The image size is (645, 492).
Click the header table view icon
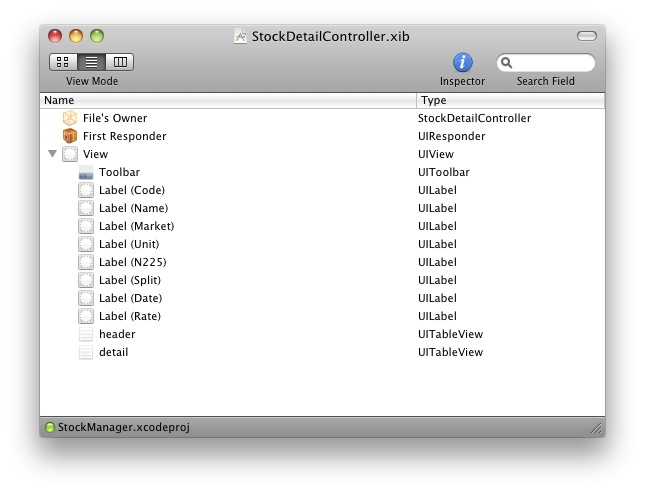(86, 334)
